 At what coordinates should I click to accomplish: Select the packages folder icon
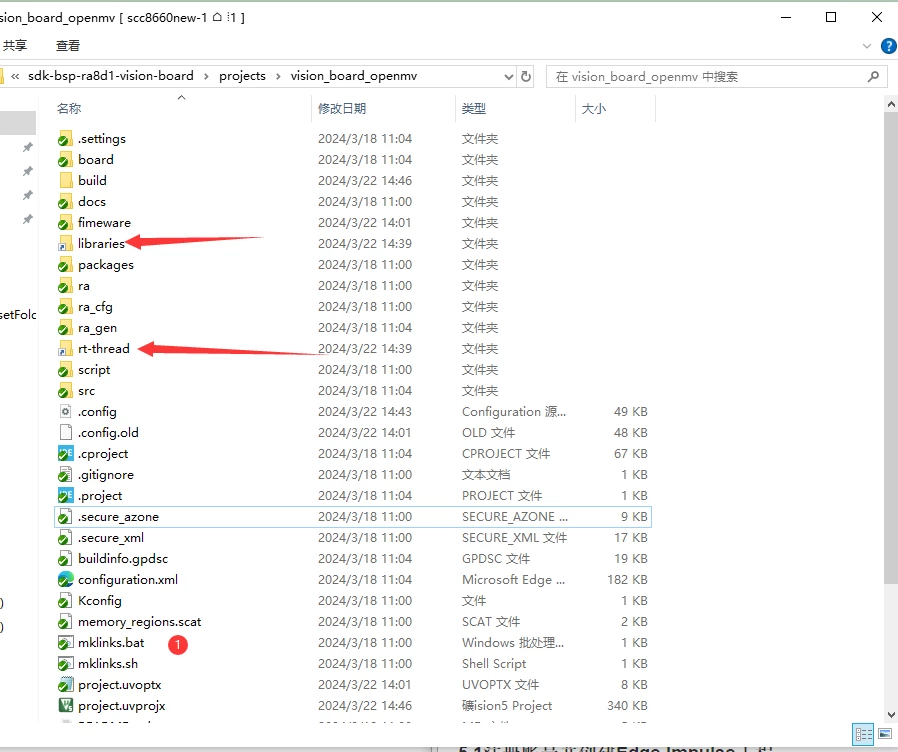tap(65, 265)
